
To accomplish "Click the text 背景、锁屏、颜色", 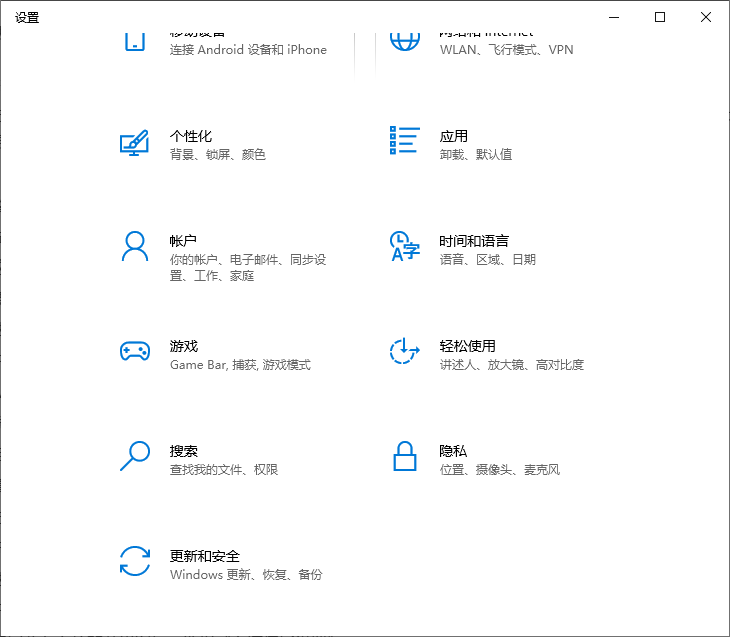I will click(217, 154).
